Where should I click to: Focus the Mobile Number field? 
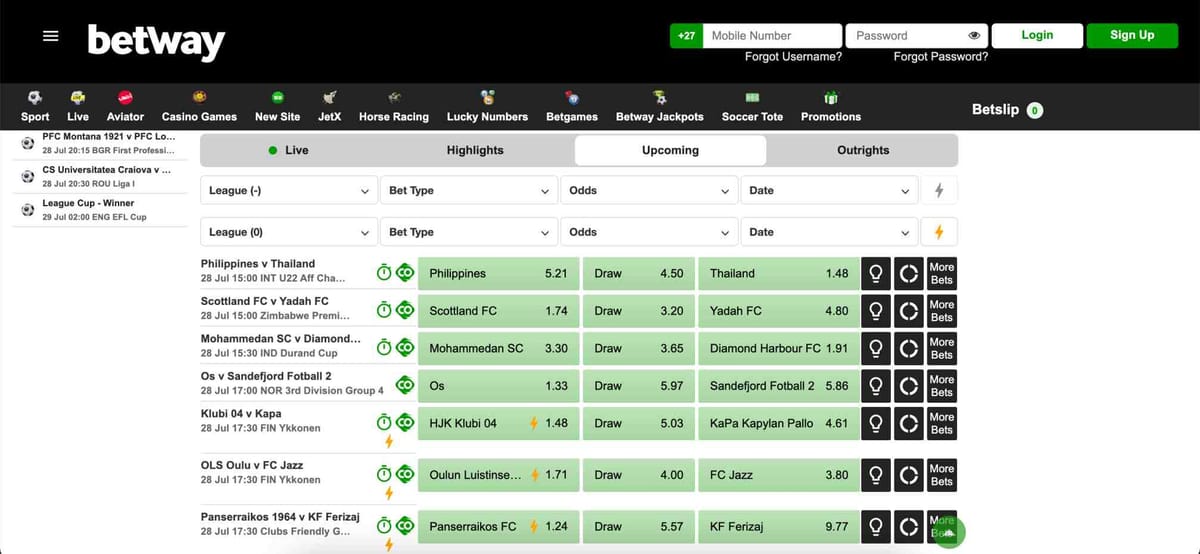tap(772, 36)
